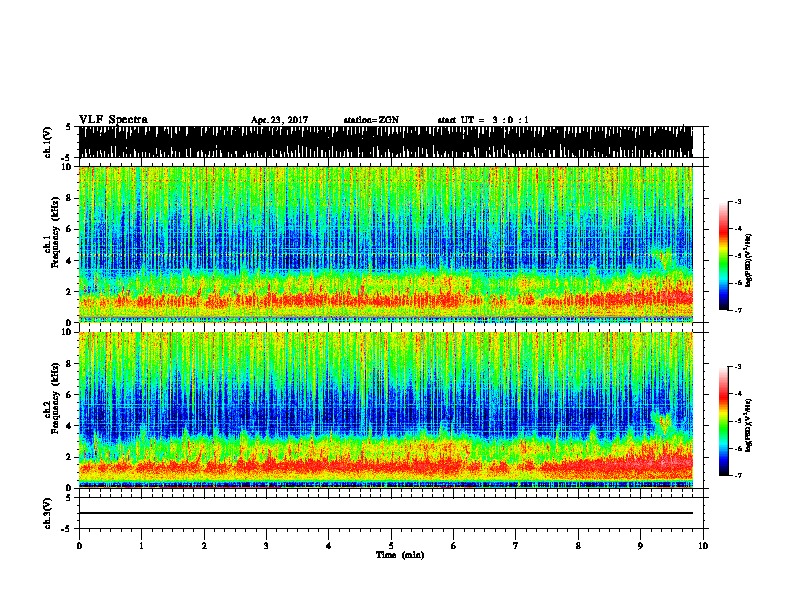Click the "ch.3(V)" axis label
792x612 pixels.
pyautogui.click(x=48, y=513)
